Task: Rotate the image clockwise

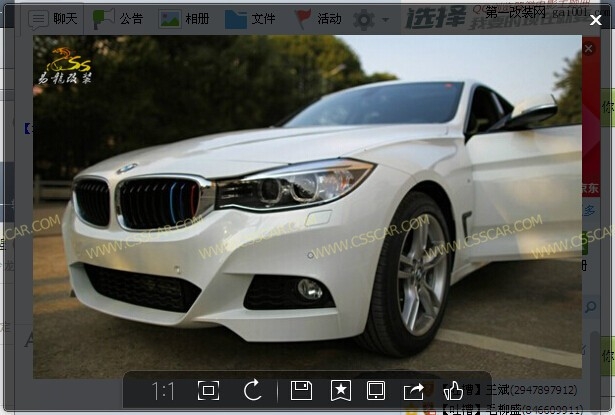Action: [253, 390]
